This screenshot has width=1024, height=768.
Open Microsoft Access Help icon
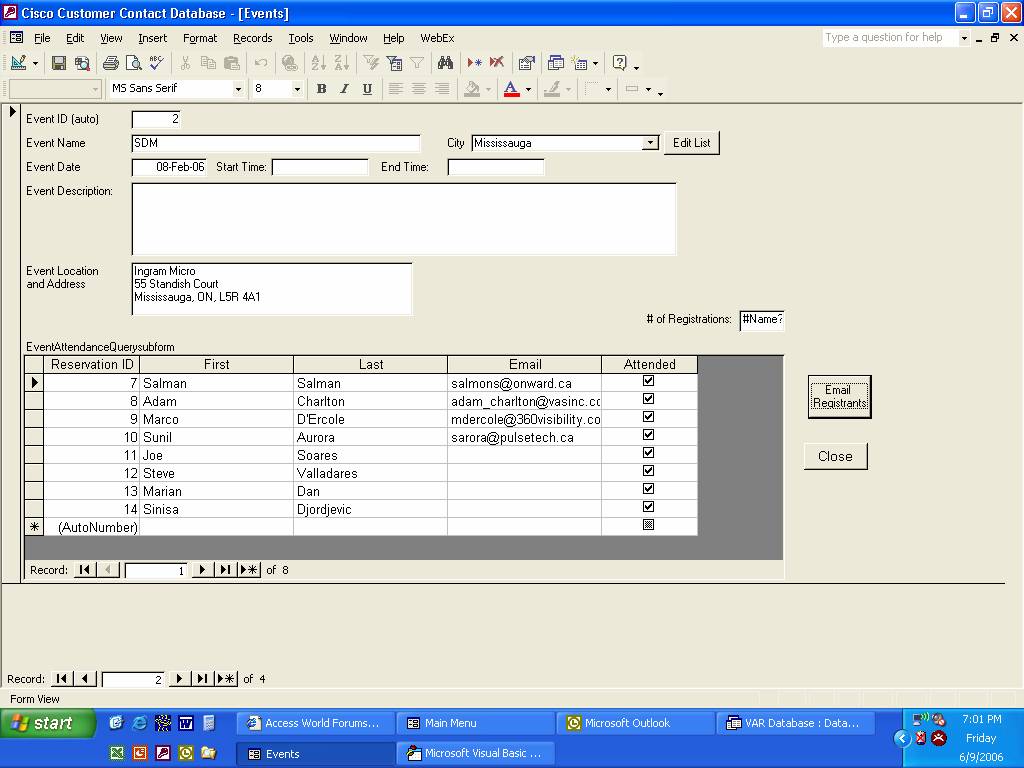619,63
